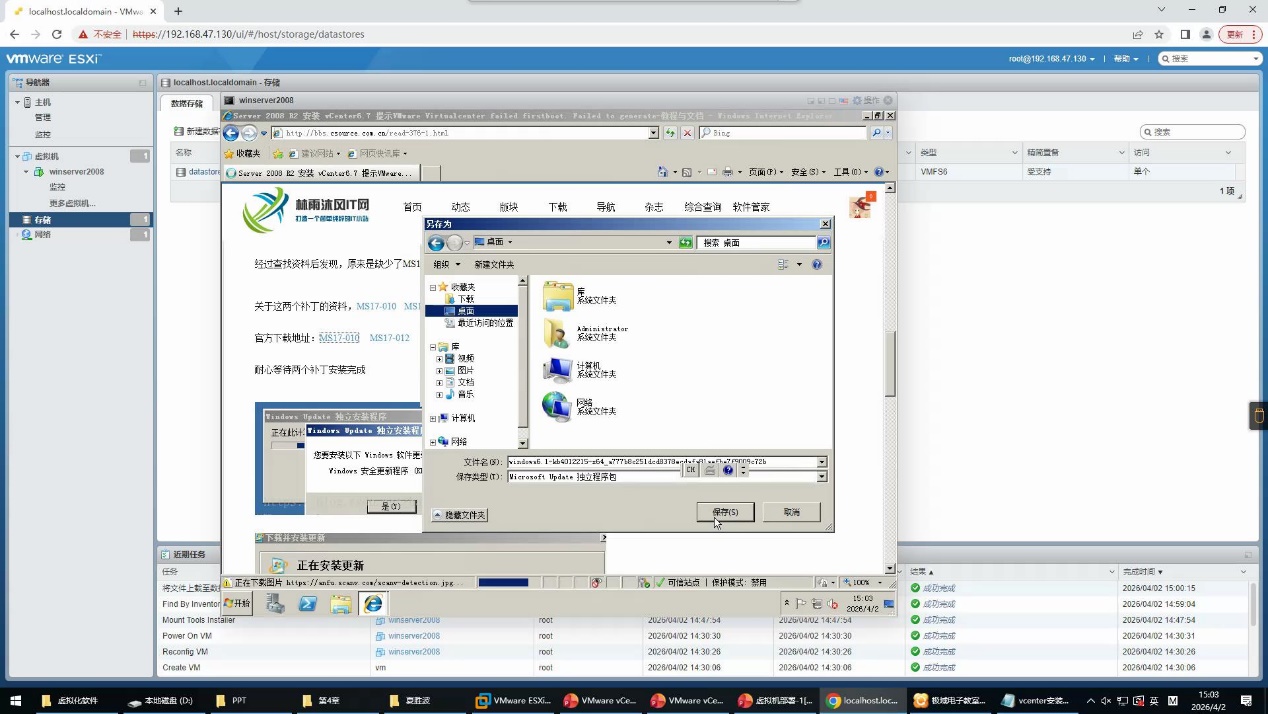Click Back arrow in Save As dialog

[435, 243]
